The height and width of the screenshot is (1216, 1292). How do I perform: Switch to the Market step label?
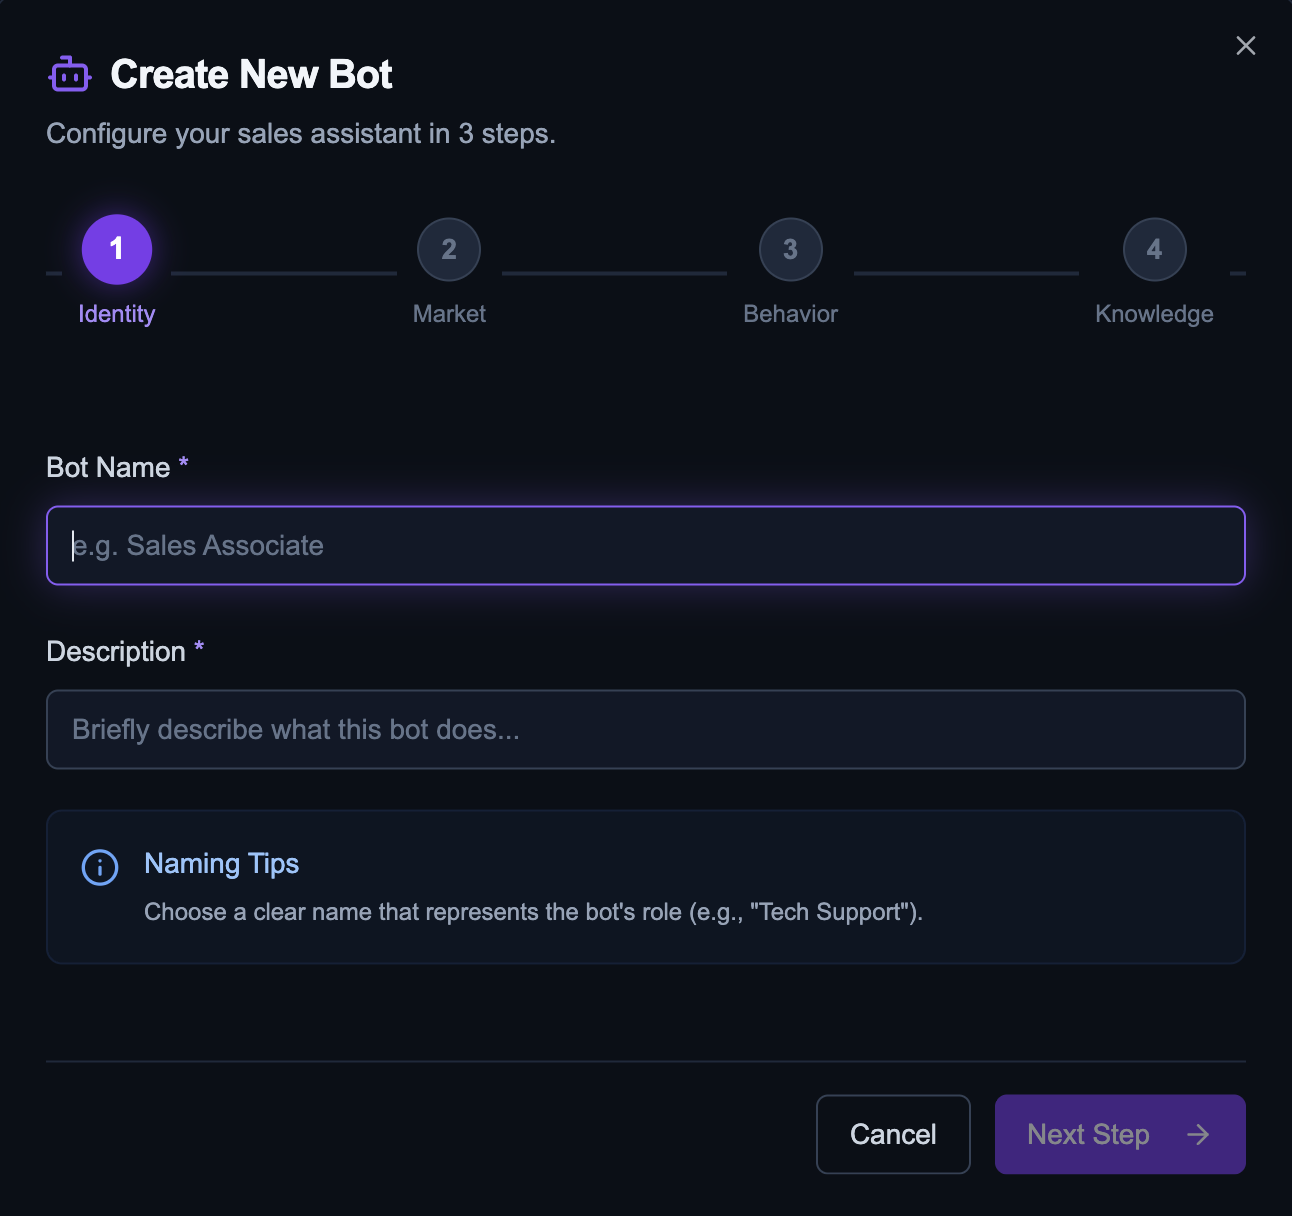click(449, 314)
